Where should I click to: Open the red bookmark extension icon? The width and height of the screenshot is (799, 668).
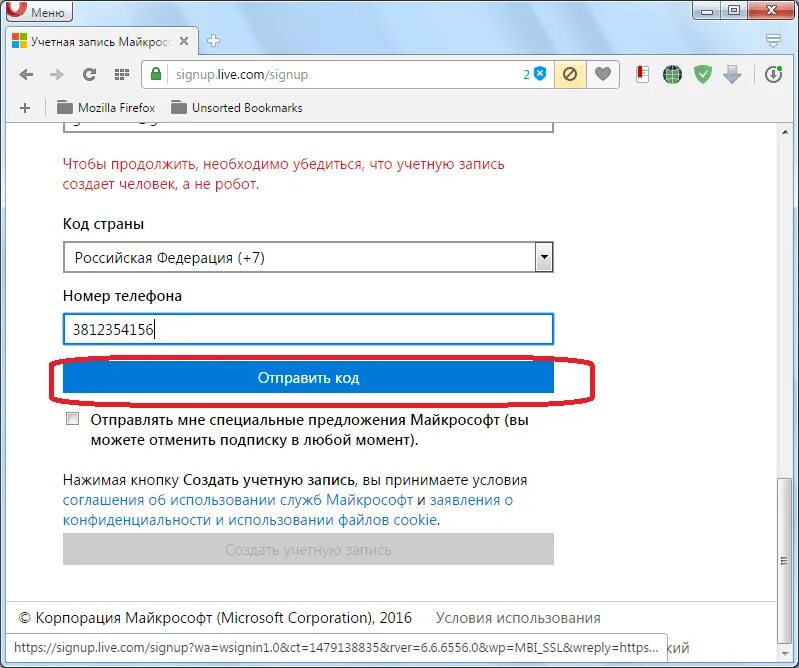point(642,74)
